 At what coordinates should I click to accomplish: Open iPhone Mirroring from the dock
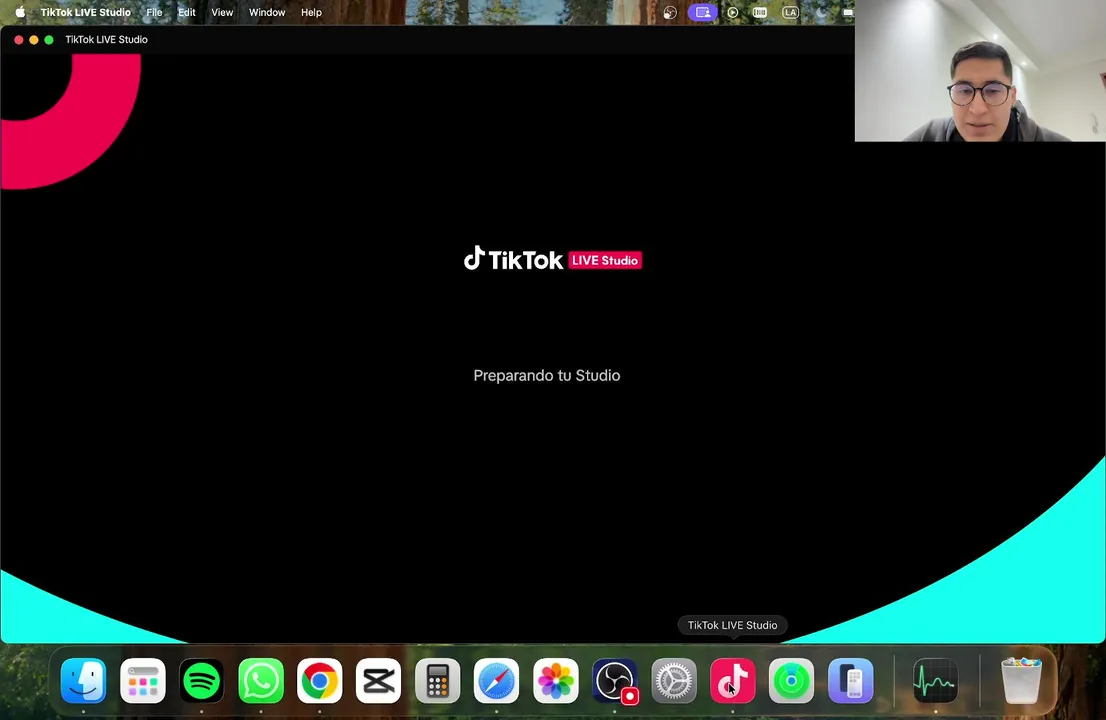tap(851, 681)
